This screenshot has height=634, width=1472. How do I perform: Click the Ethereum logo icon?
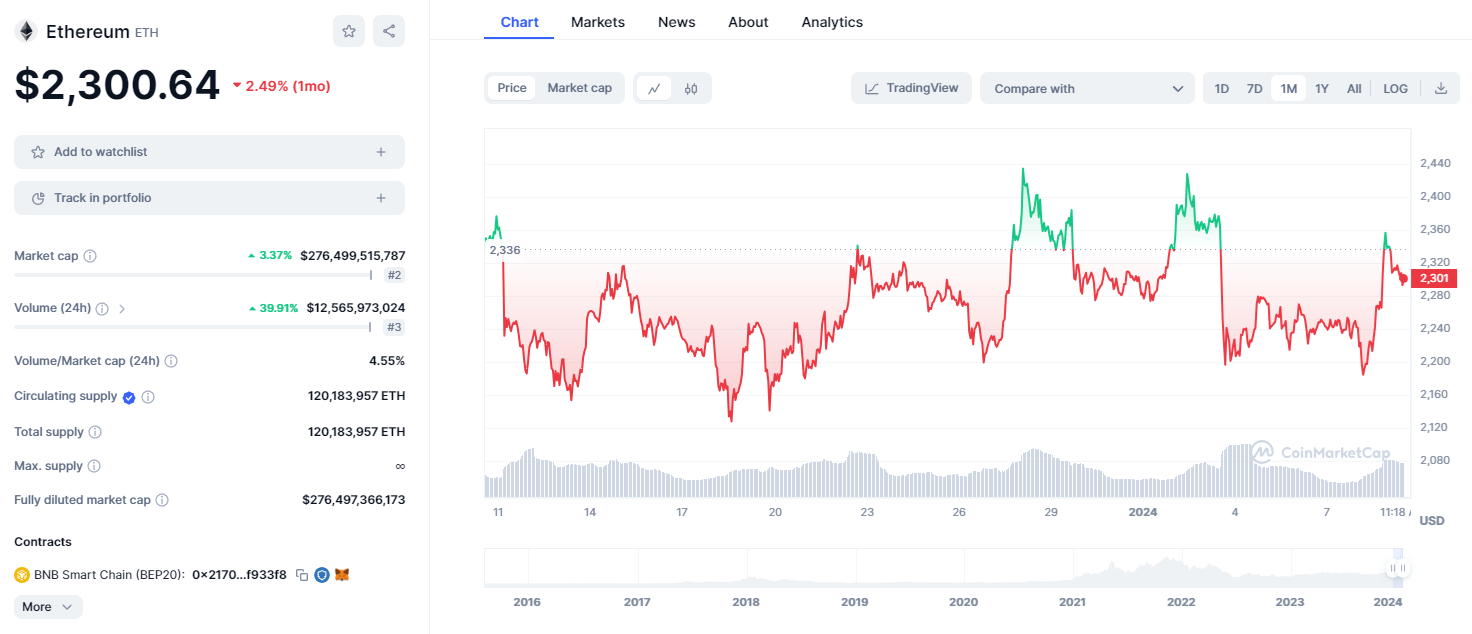click(26, 31)
